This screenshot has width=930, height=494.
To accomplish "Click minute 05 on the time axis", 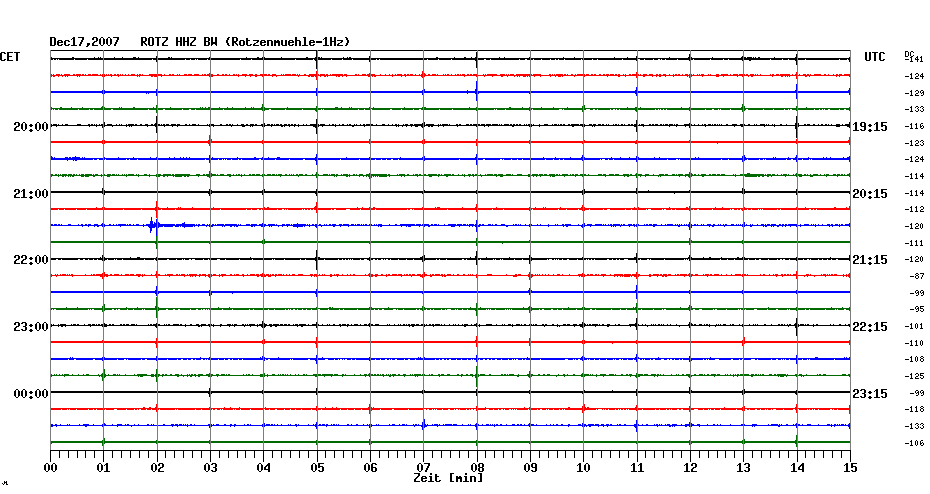I will coord(317,468).
